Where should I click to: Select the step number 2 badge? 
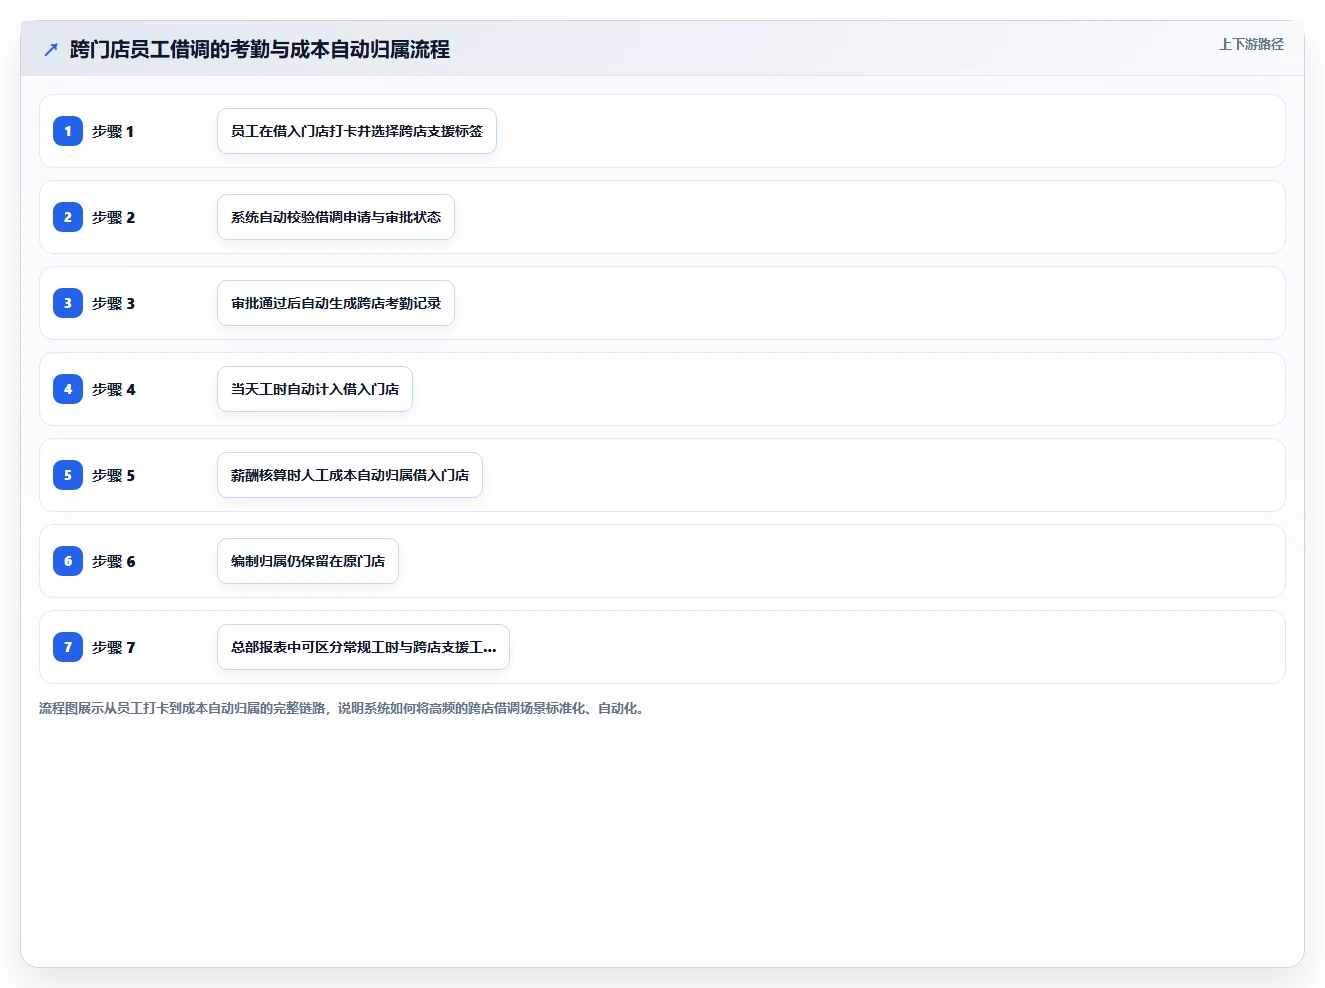(68, 217)
